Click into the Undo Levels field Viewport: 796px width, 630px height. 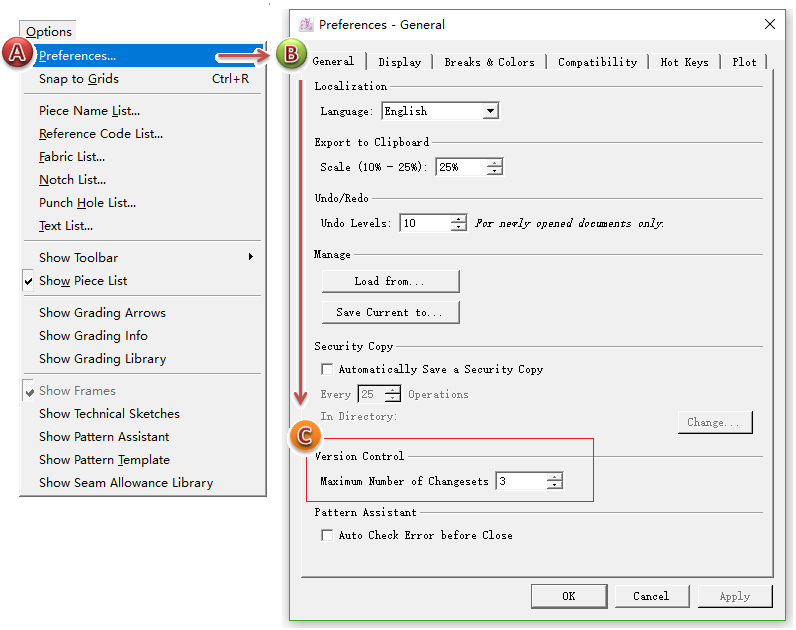(424, 223)
